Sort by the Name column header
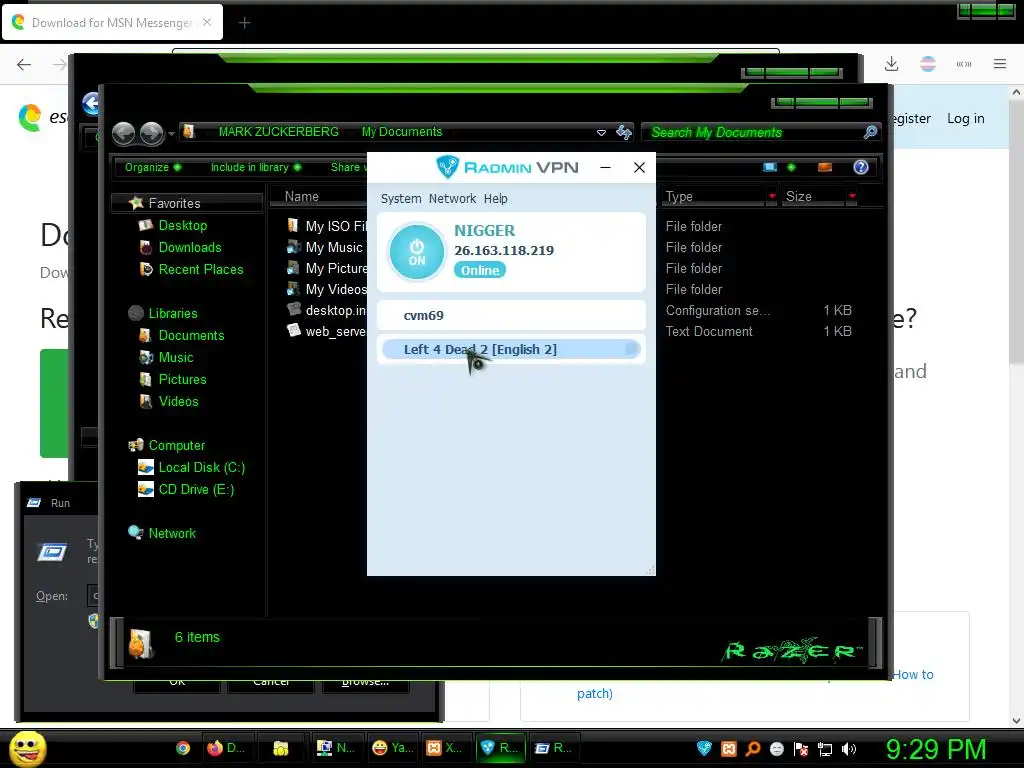Screen dimensions: 1024x768 click(302, 197)
